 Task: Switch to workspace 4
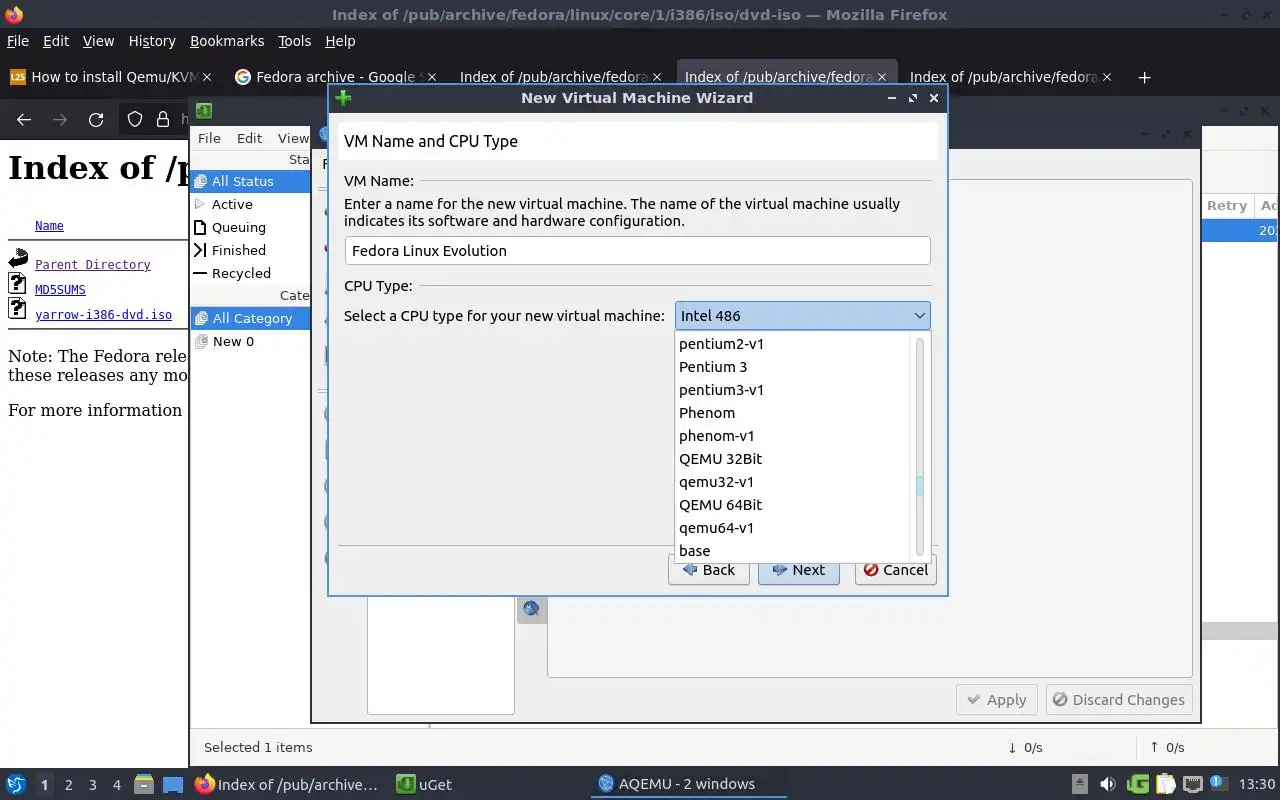click(116, 785)
